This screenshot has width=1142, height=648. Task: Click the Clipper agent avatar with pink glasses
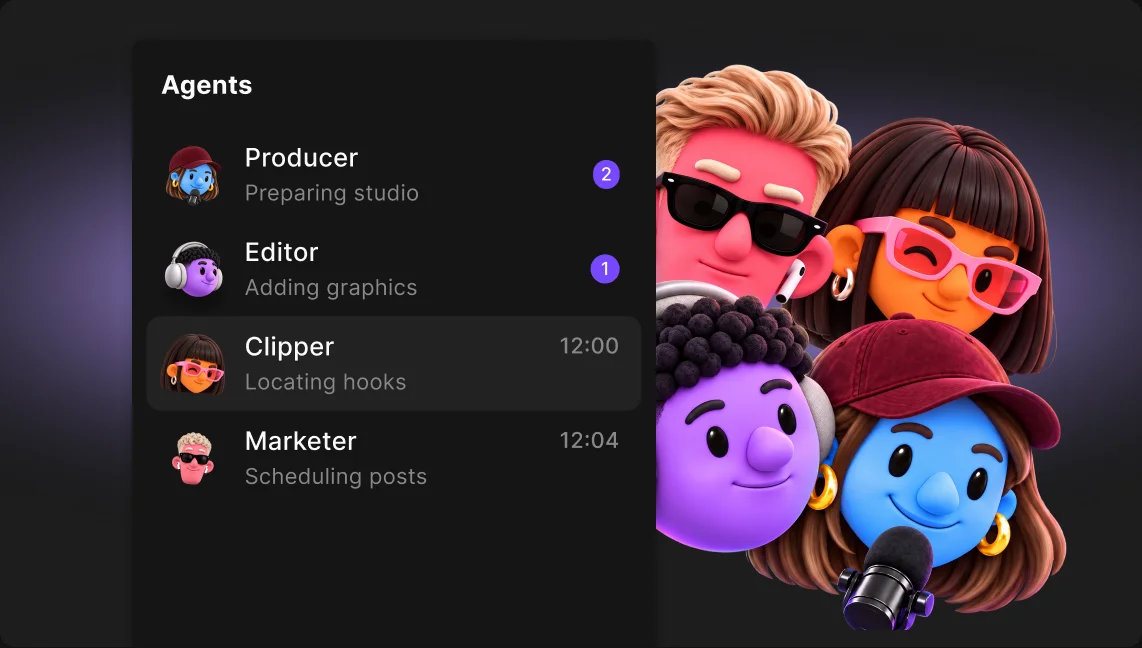(x=193, y=364)
